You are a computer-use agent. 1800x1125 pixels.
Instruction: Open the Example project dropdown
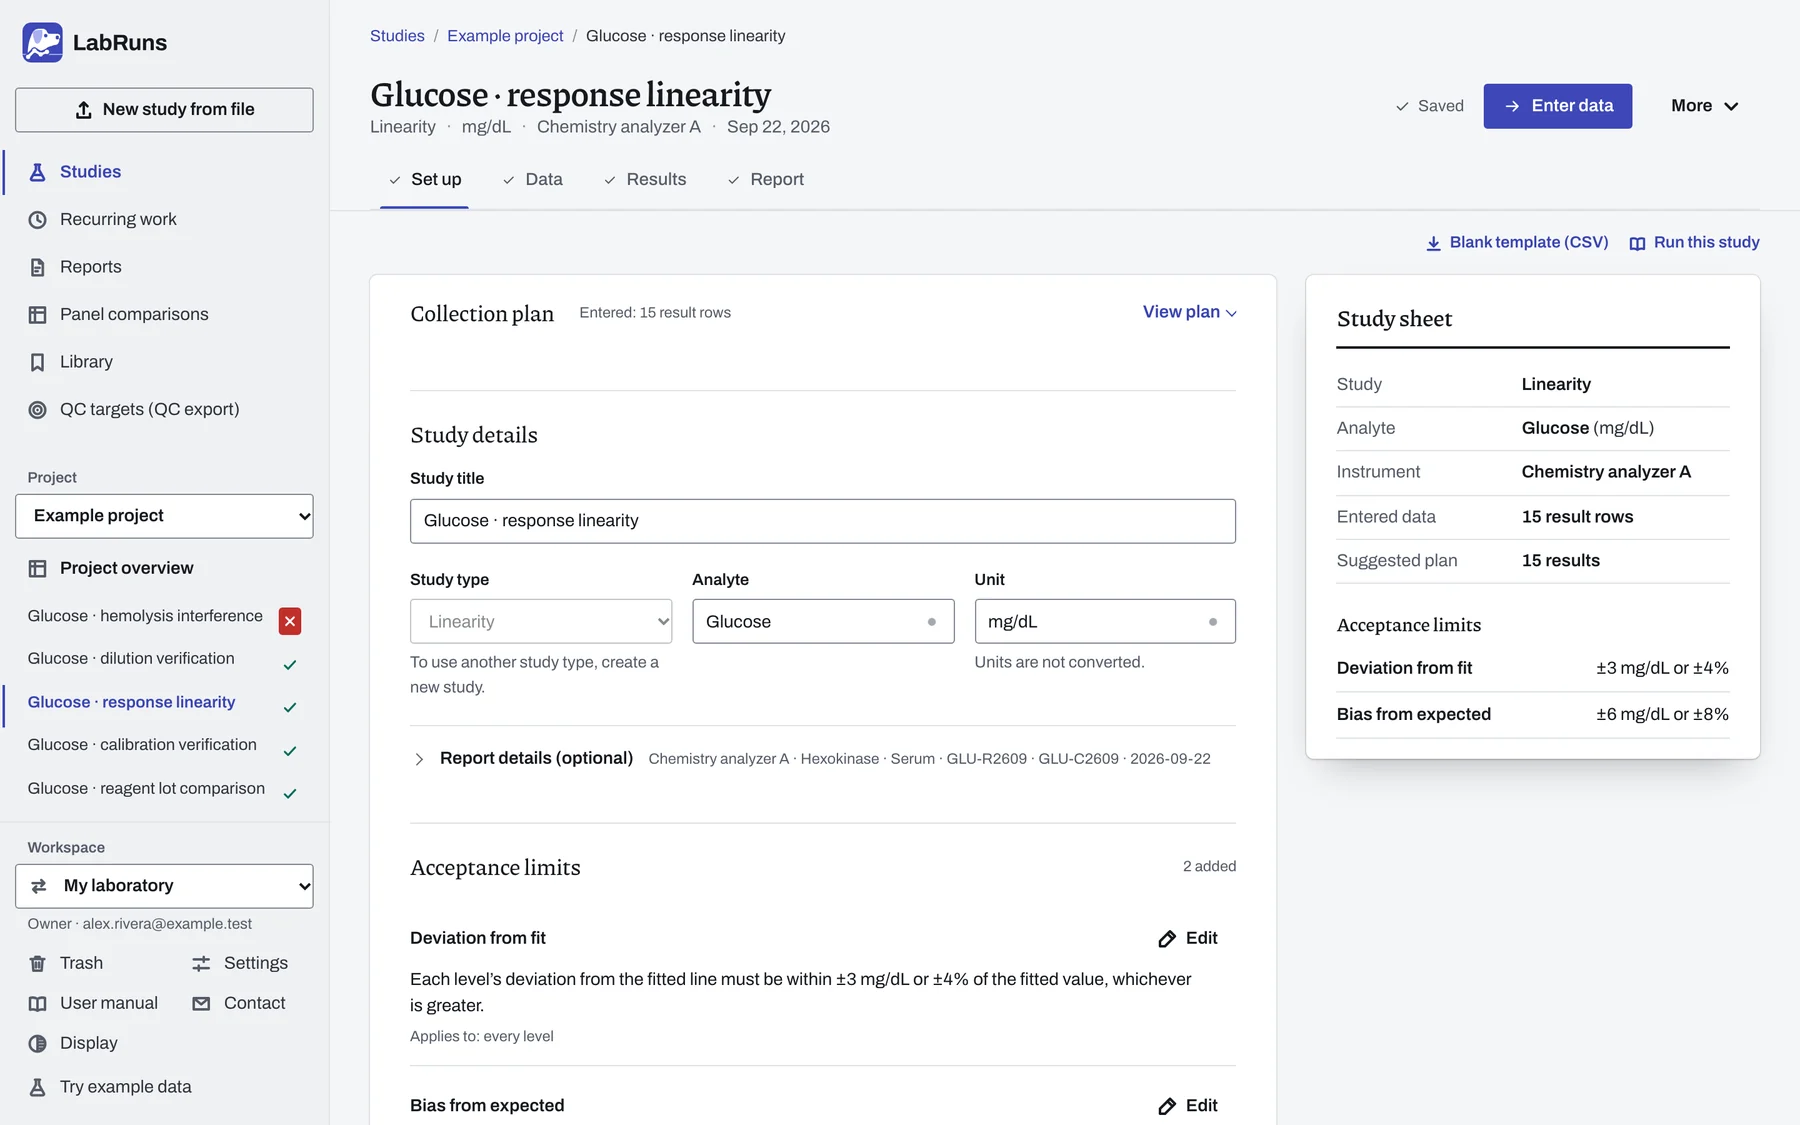click(x=164, y=516)
